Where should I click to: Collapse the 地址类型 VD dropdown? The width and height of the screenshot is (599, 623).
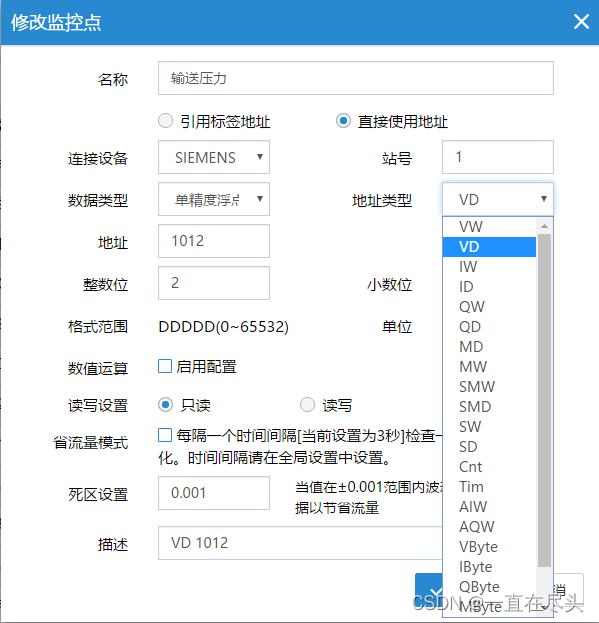[x=498, y=199]
